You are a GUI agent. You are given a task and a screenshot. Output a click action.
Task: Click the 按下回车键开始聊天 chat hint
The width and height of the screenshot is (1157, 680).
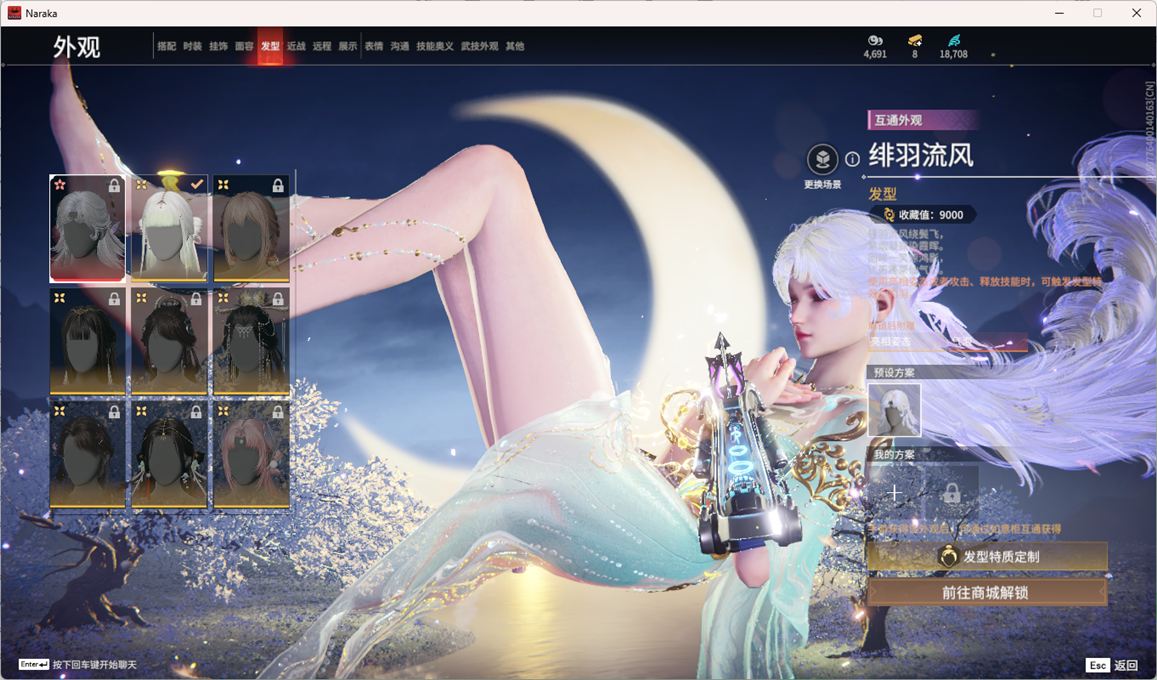(94, 665)
